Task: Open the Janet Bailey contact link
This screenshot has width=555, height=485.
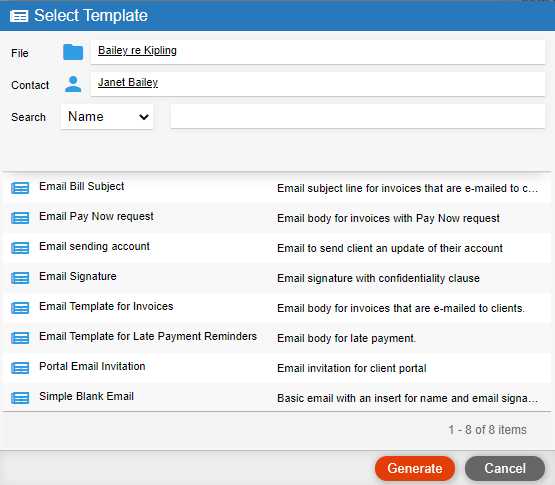Action: point(128,82)
